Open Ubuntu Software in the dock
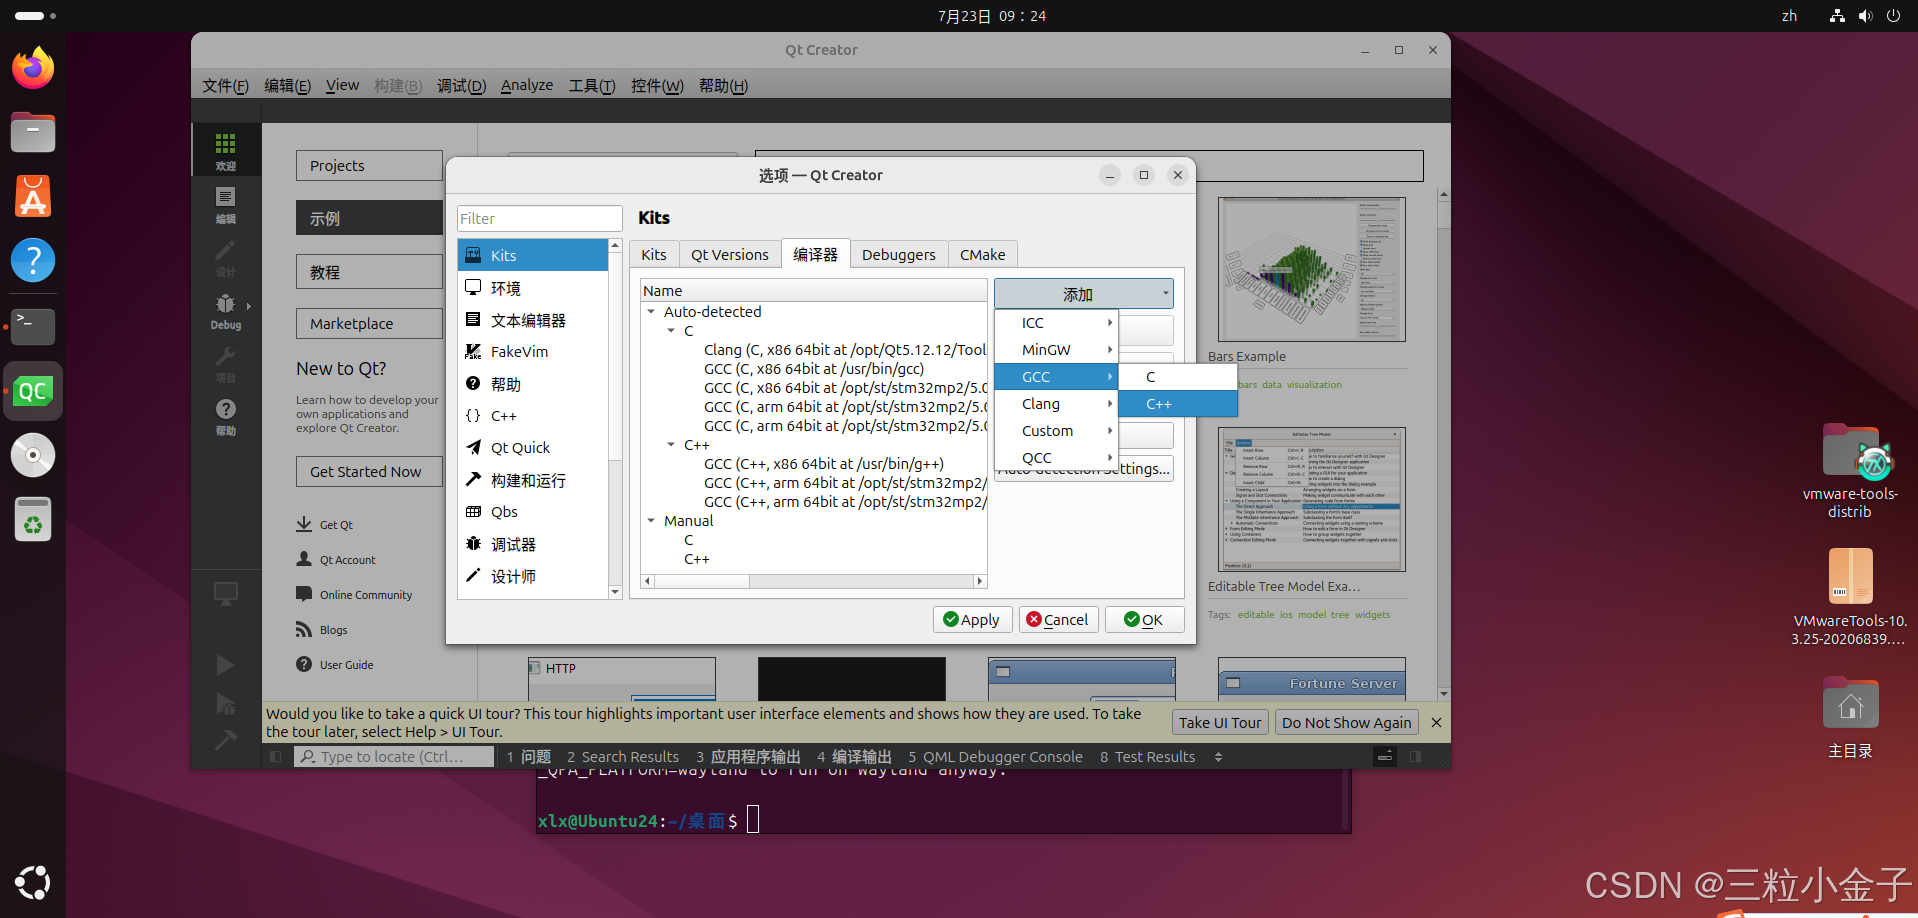 33,196
